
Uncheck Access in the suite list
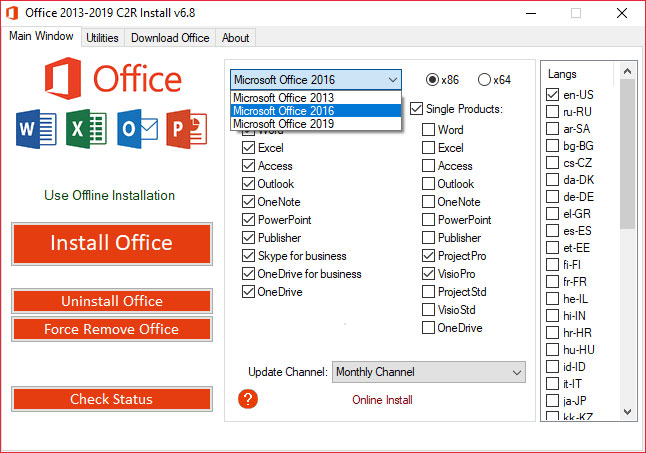(x=248, y=166)
